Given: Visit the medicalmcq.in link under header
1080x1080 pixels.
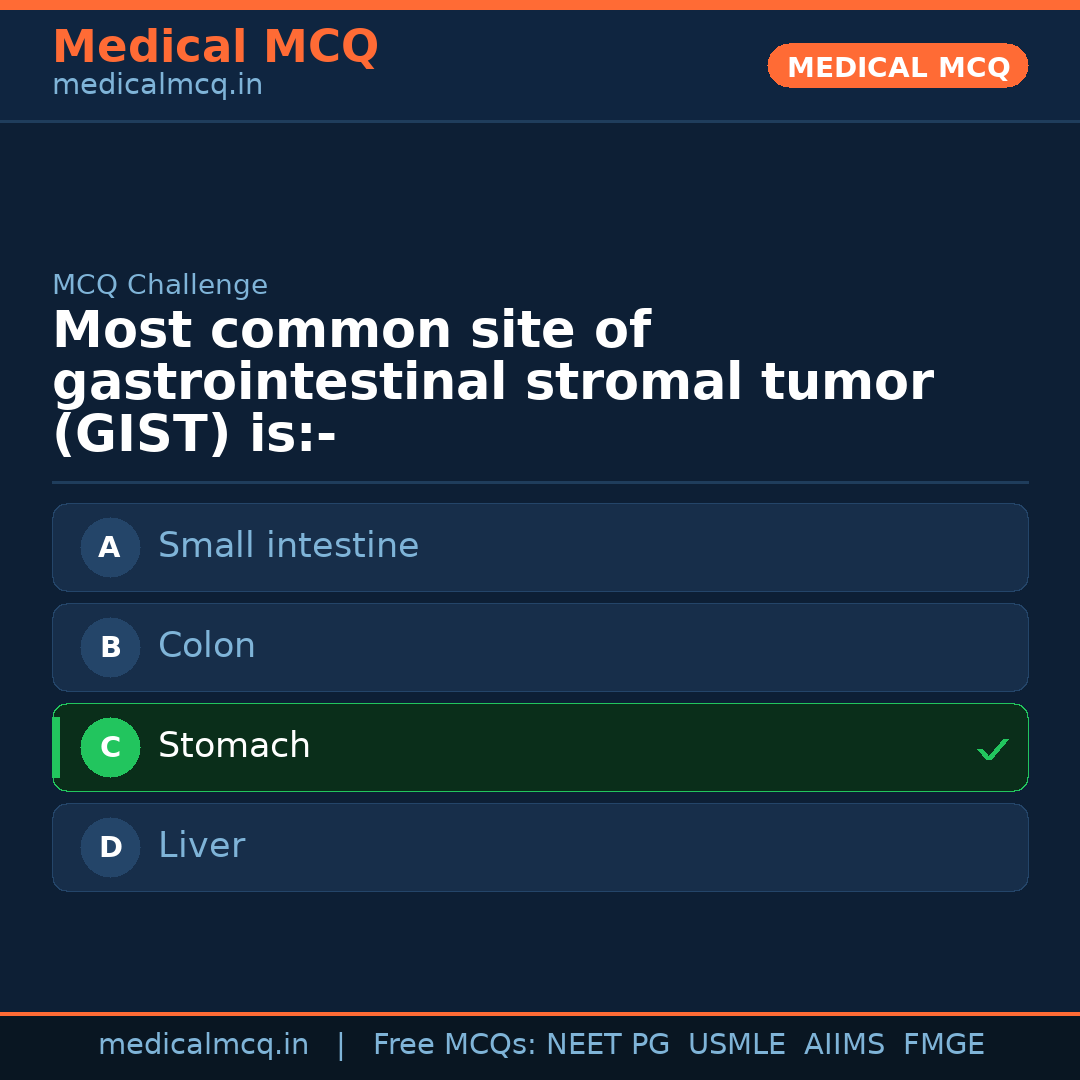Looking at the screenshot, I should point(157,86).
